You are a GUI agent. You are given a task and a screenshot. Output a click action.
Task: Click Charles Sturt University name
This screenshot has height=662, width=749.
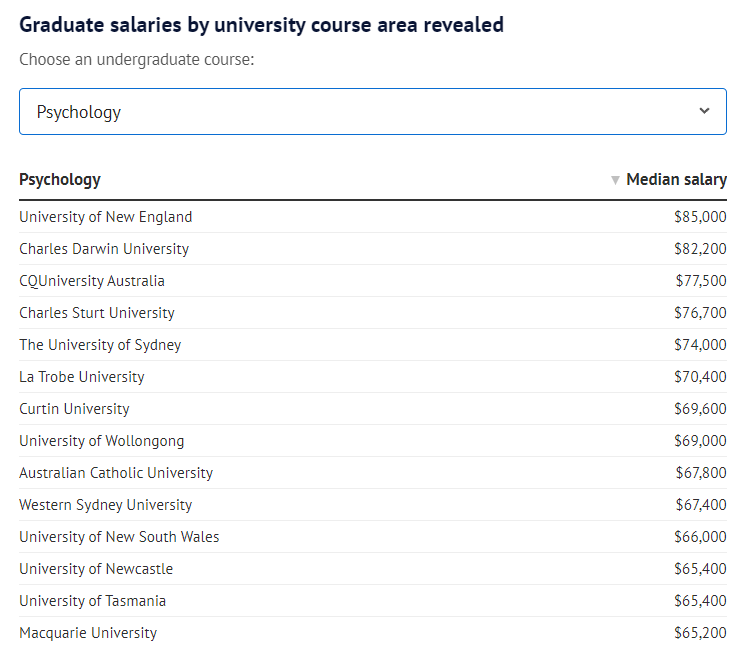[x=97, y=313]
